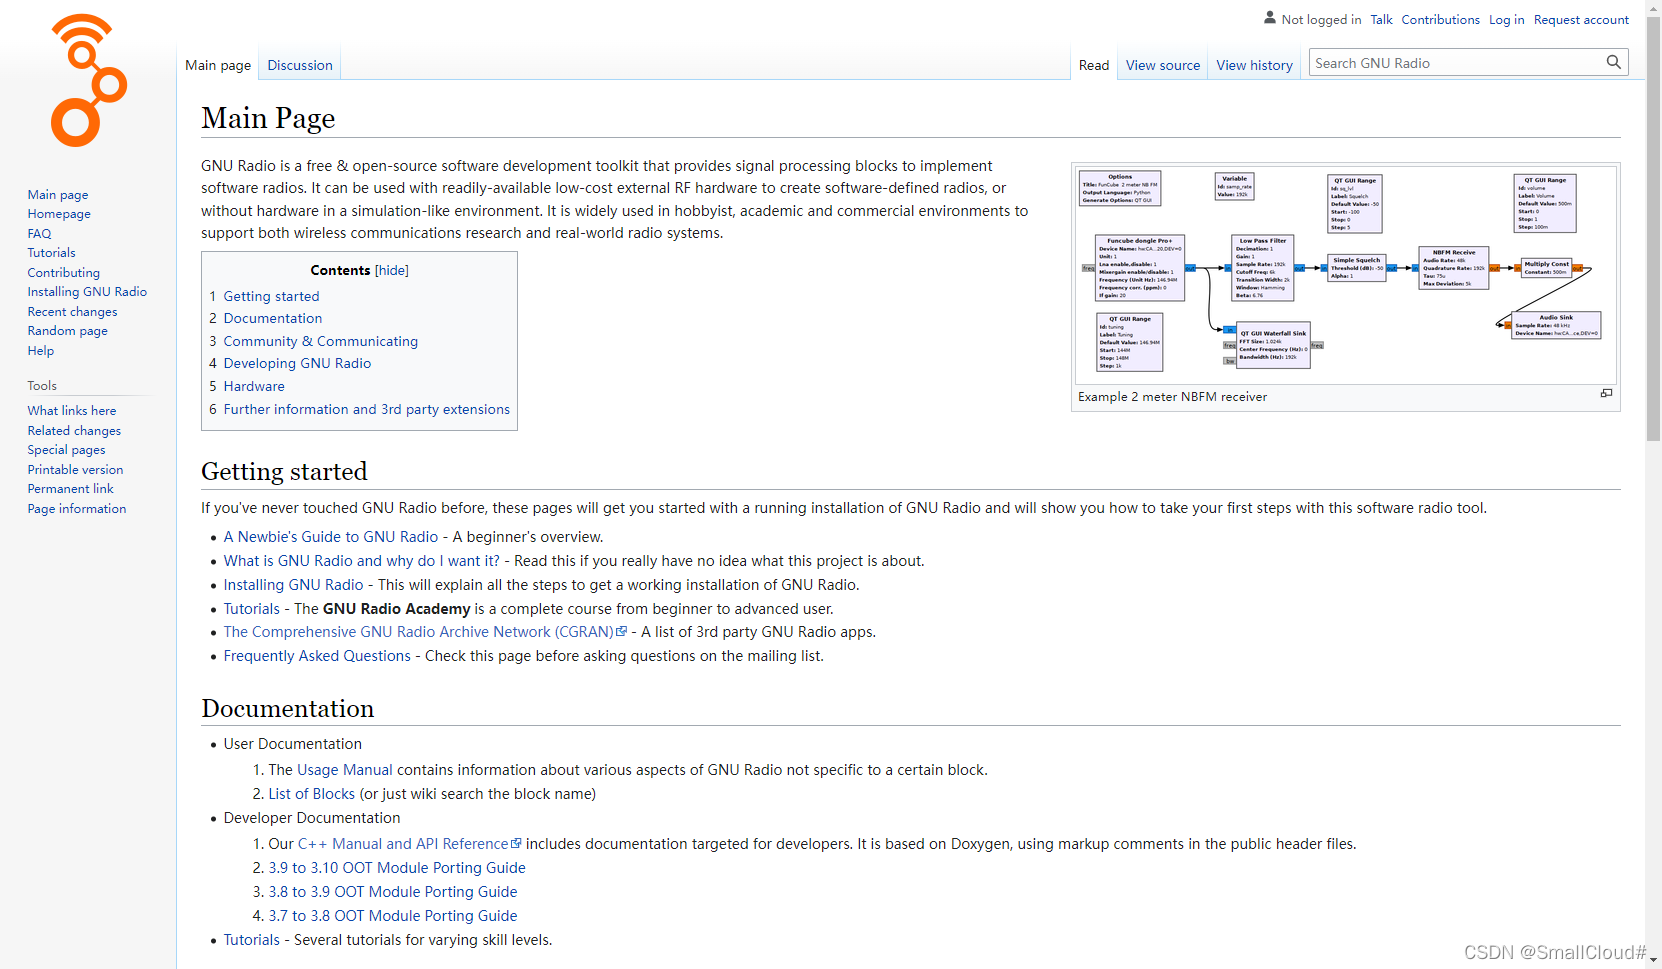Click the GNU Radio logo

point(88,80)
